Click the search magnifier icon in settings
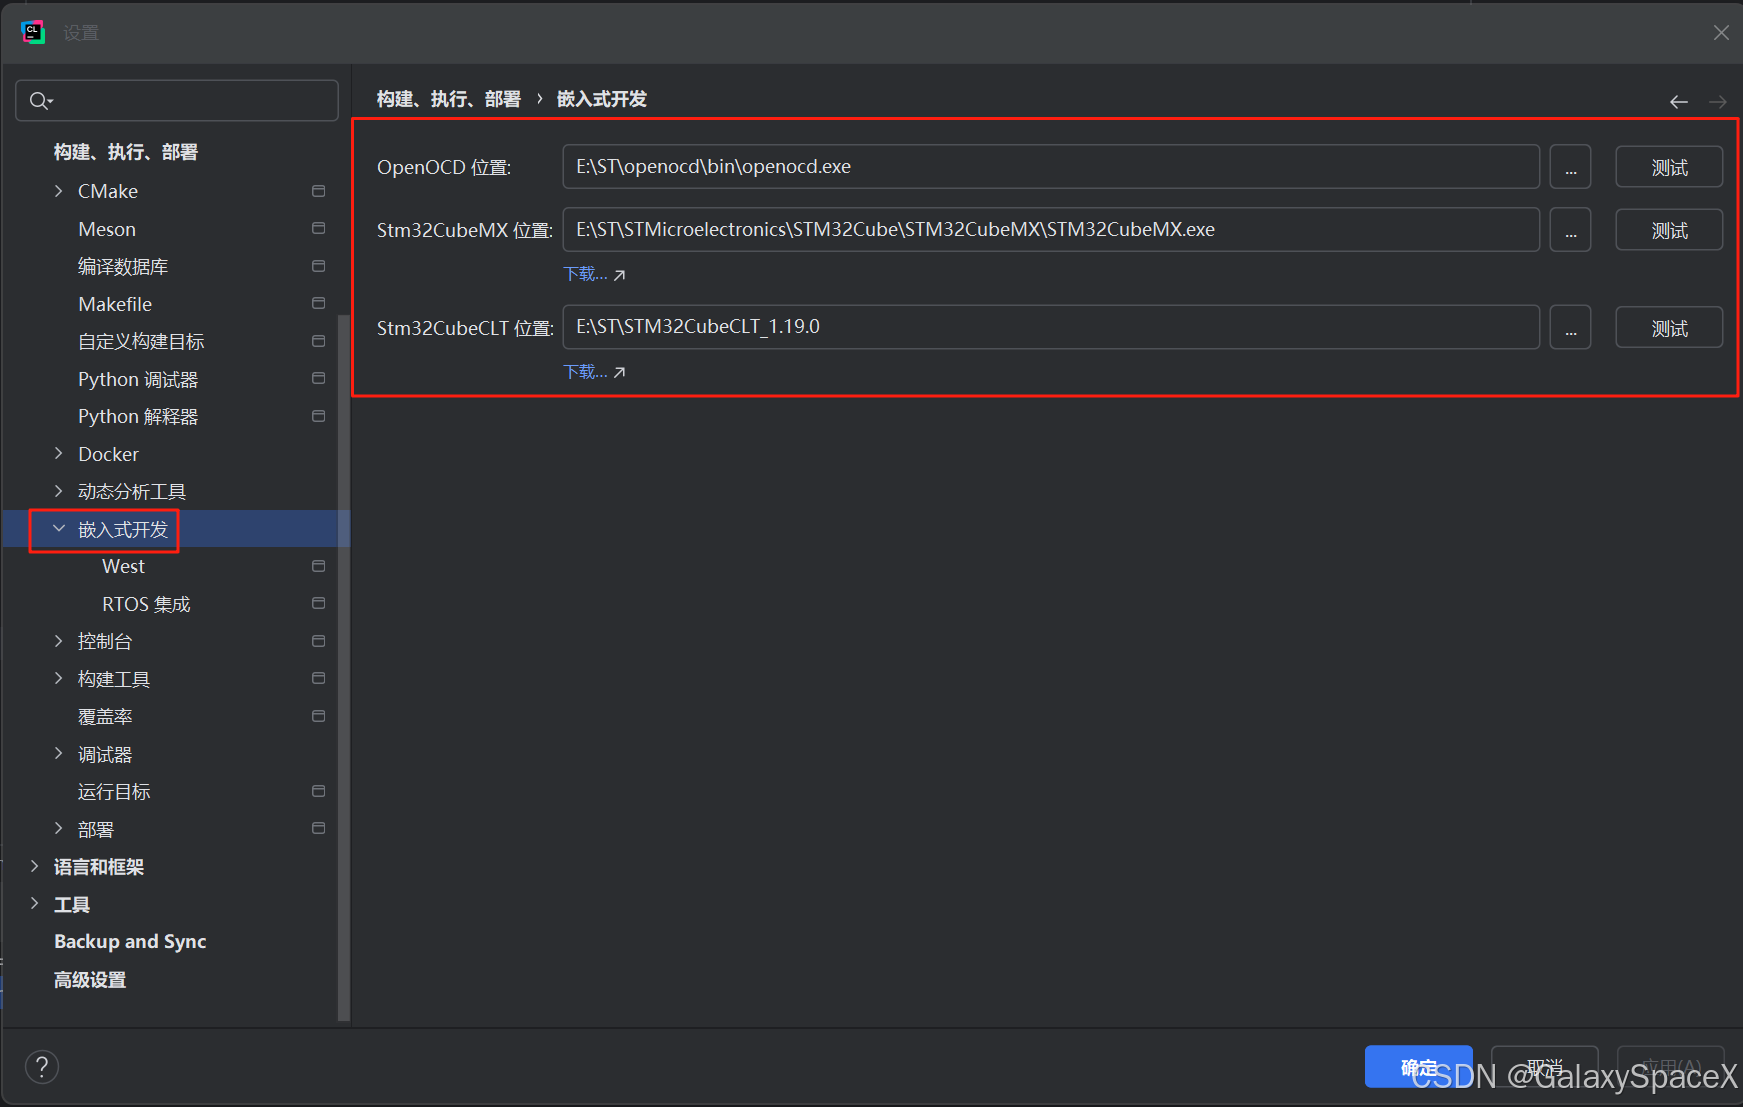Viewport: 1743px width, 1107px height. (x=40, y=100)
